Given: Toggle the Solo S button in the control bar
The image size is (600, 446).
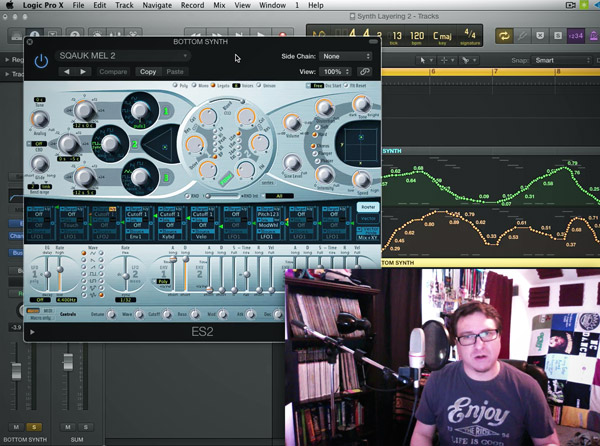Looking at the screenshot, I should tap(558, 36).
